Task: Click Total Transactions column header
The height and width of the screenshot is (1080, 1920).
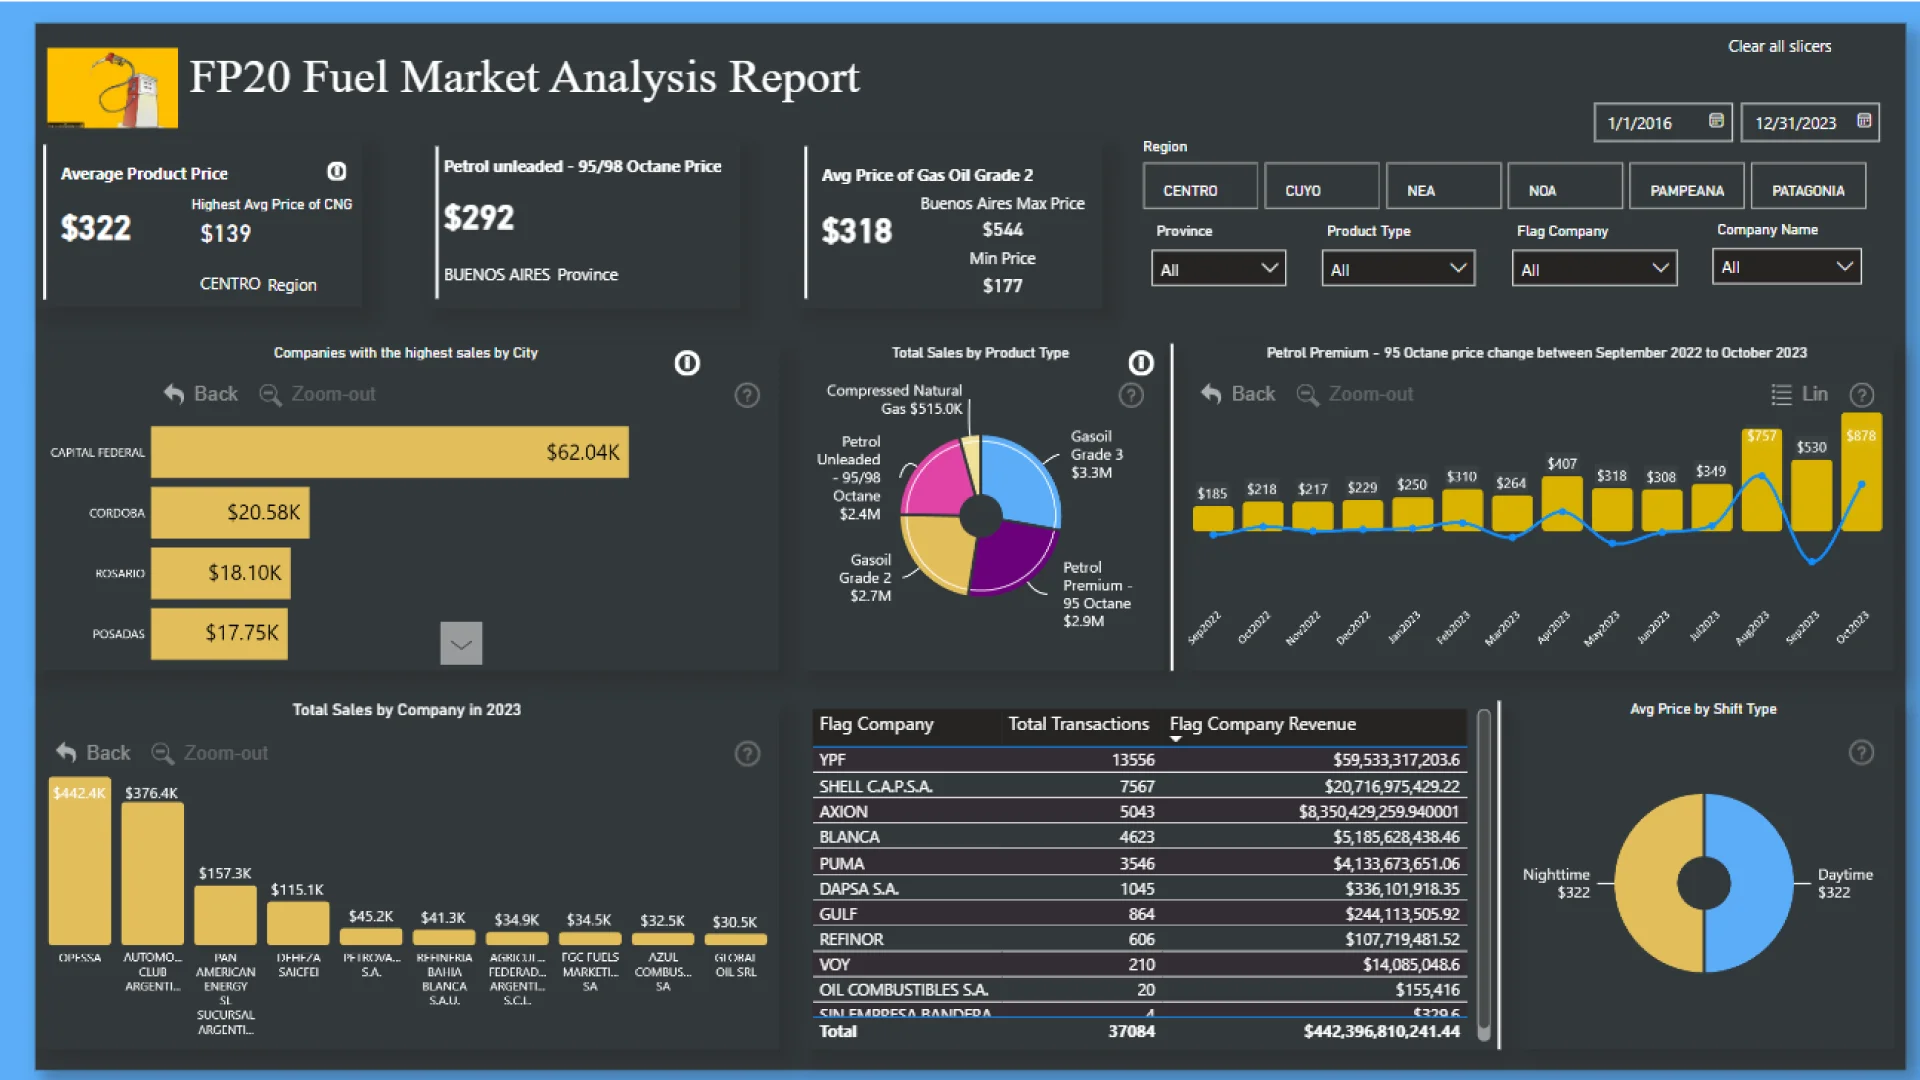Action: coord(1078,724)
